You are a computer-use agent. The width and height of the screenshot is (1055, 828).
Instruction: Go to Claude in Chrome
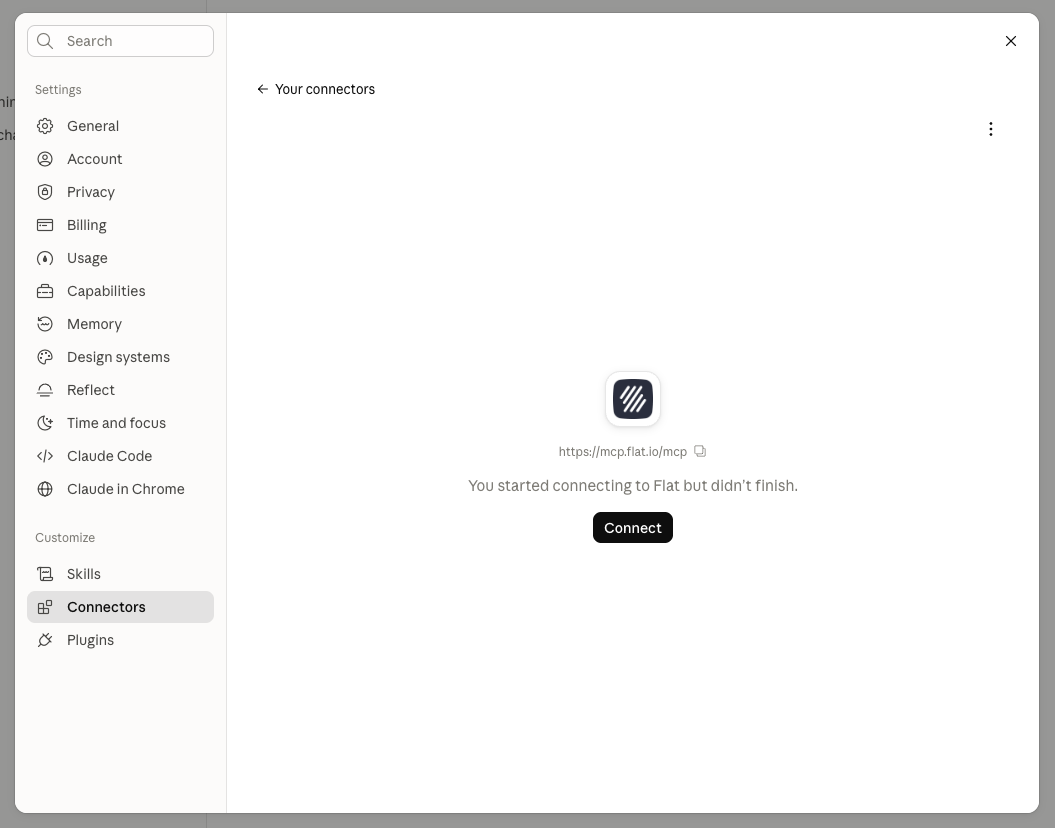[x=120, y=489]
